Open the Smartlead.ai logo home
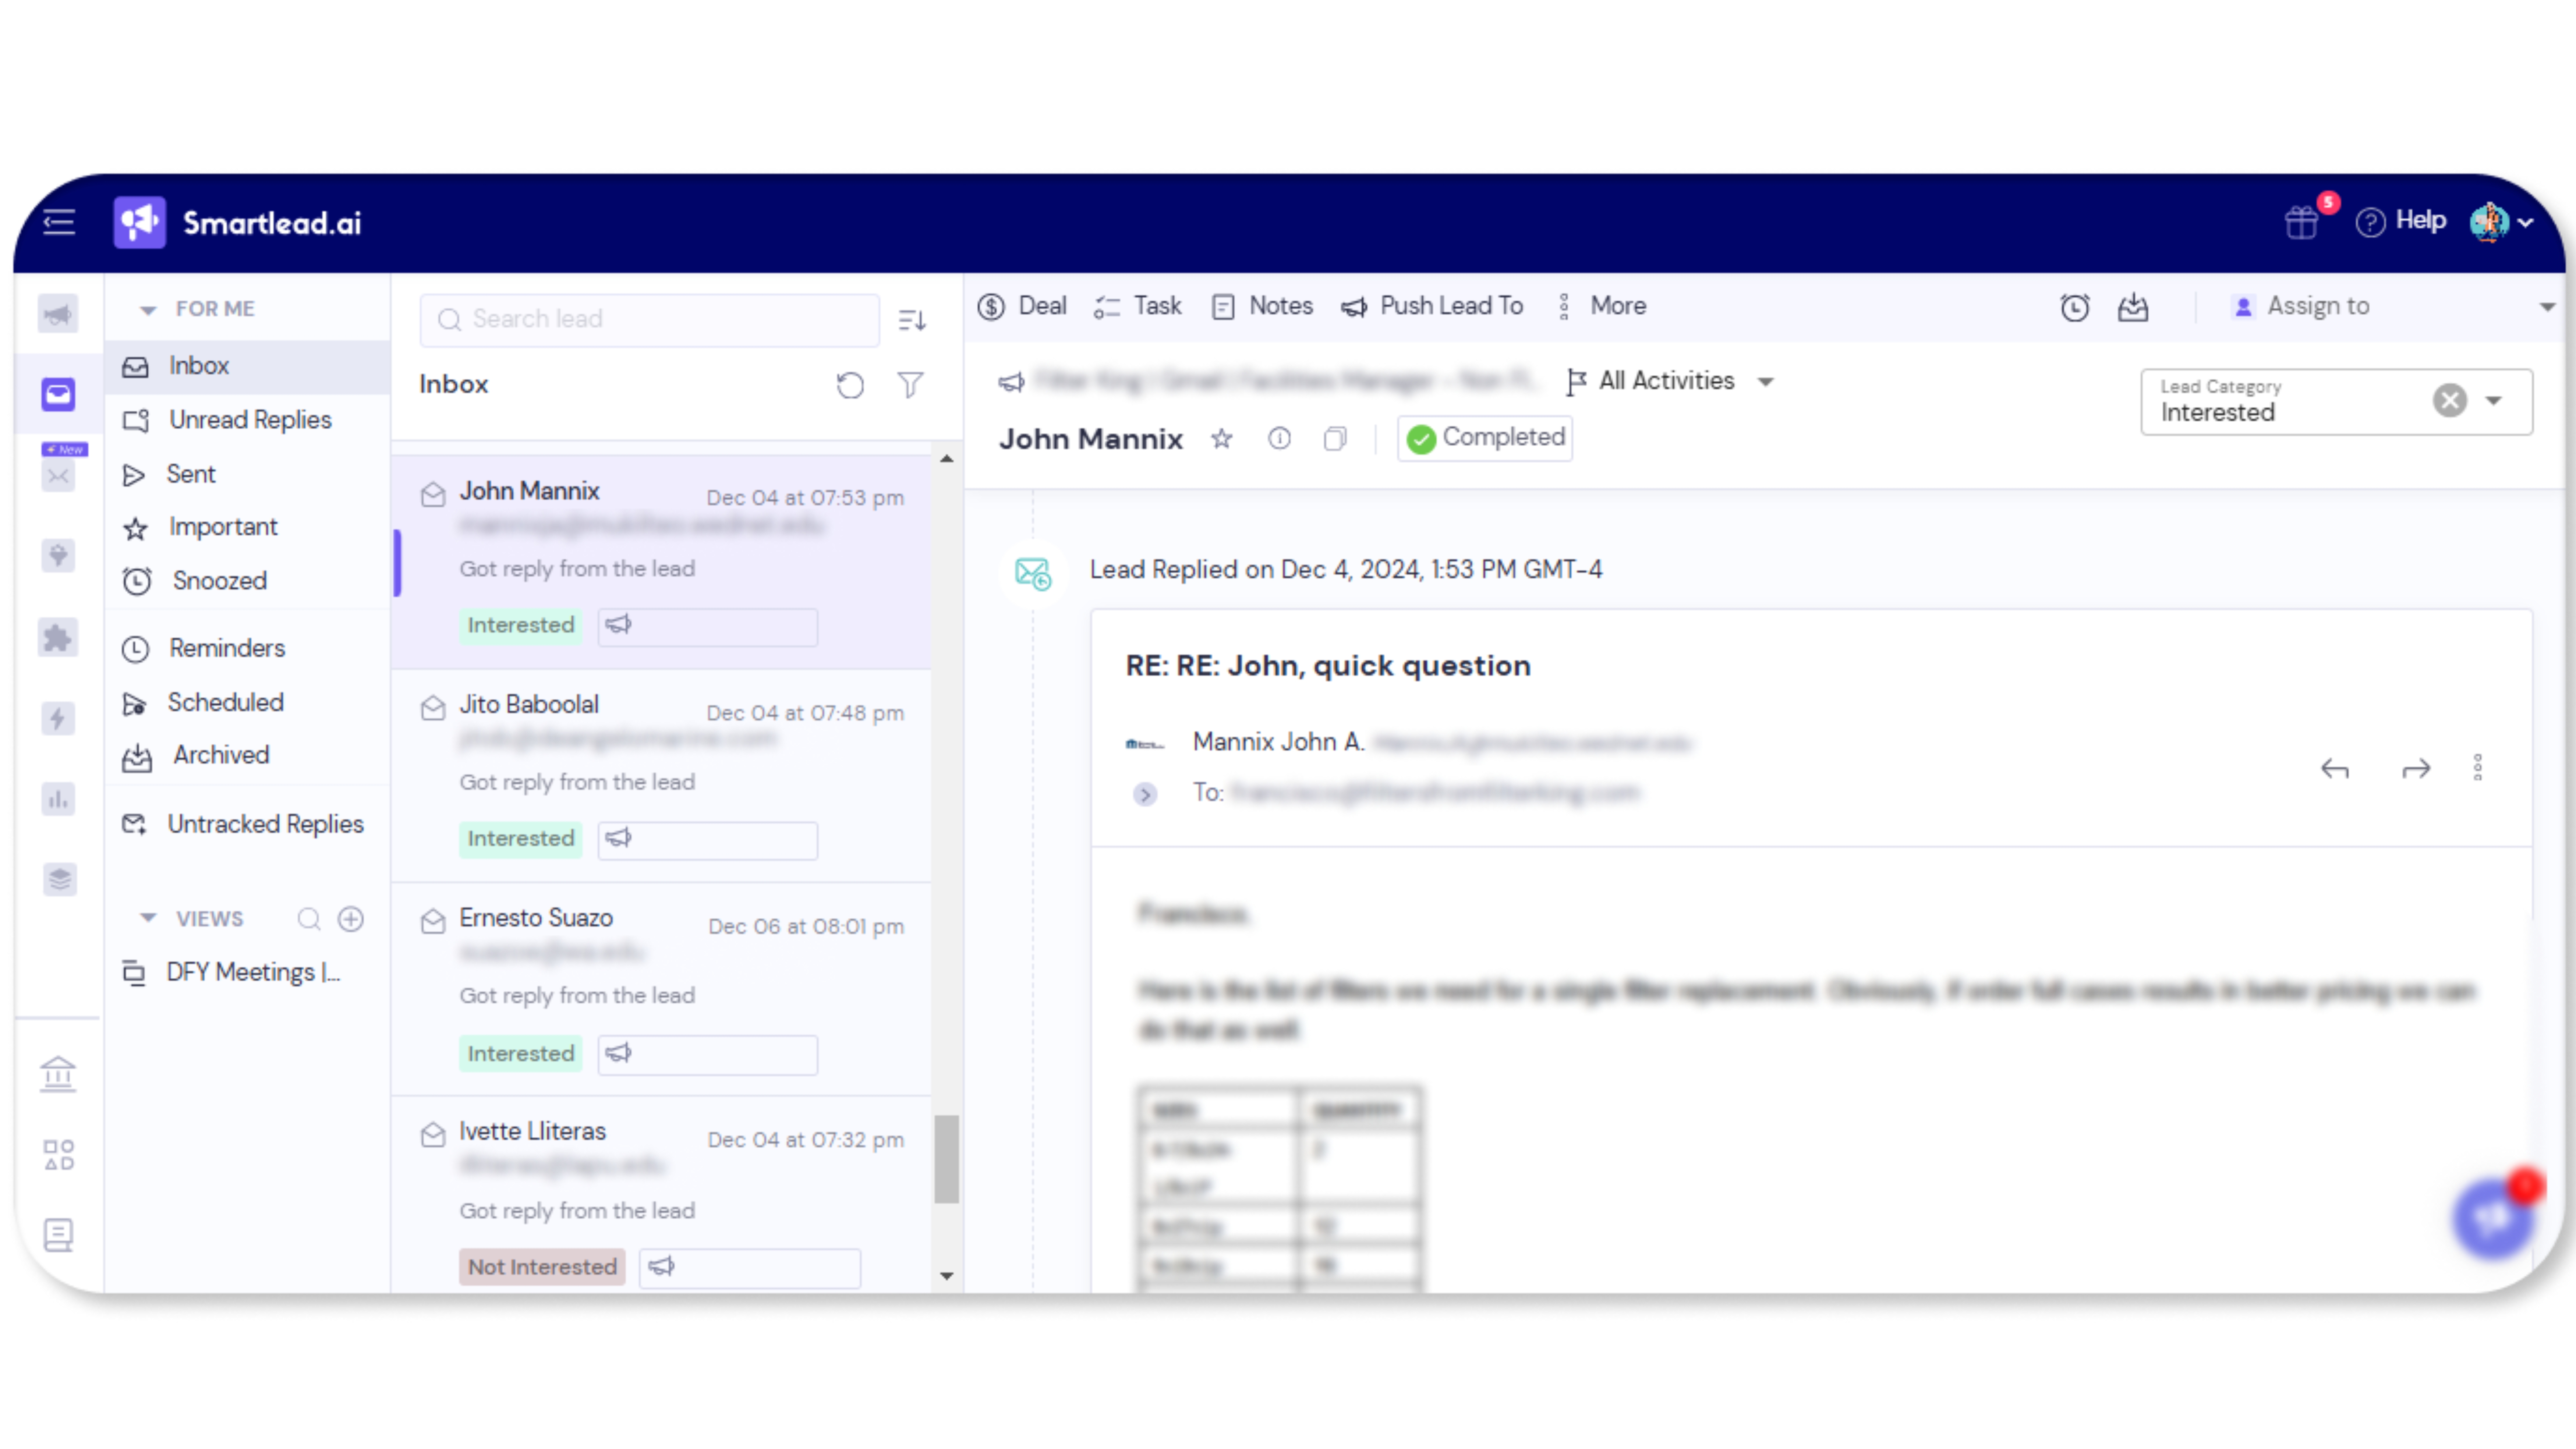The image size is (2576, 1449). click(x=238, y=222)
